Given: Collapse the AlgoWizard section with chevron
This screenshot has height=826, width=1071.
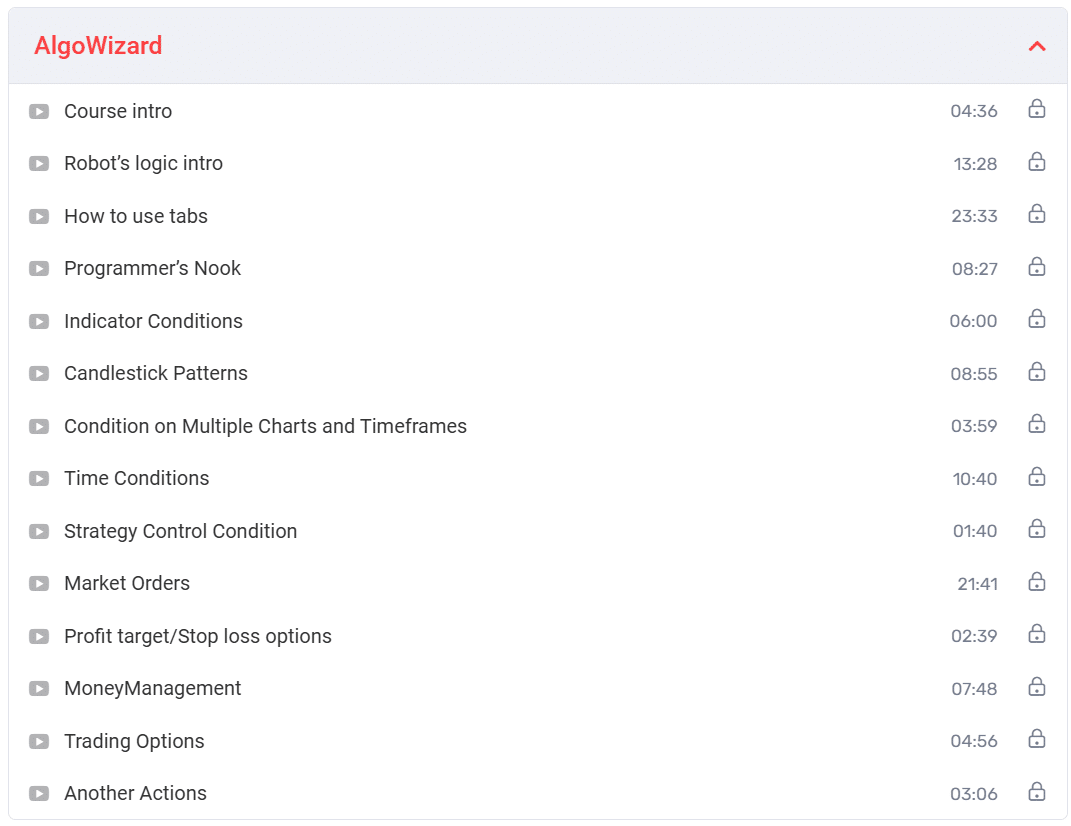Looking at the screenshot, I should [x=1037, y=46].
